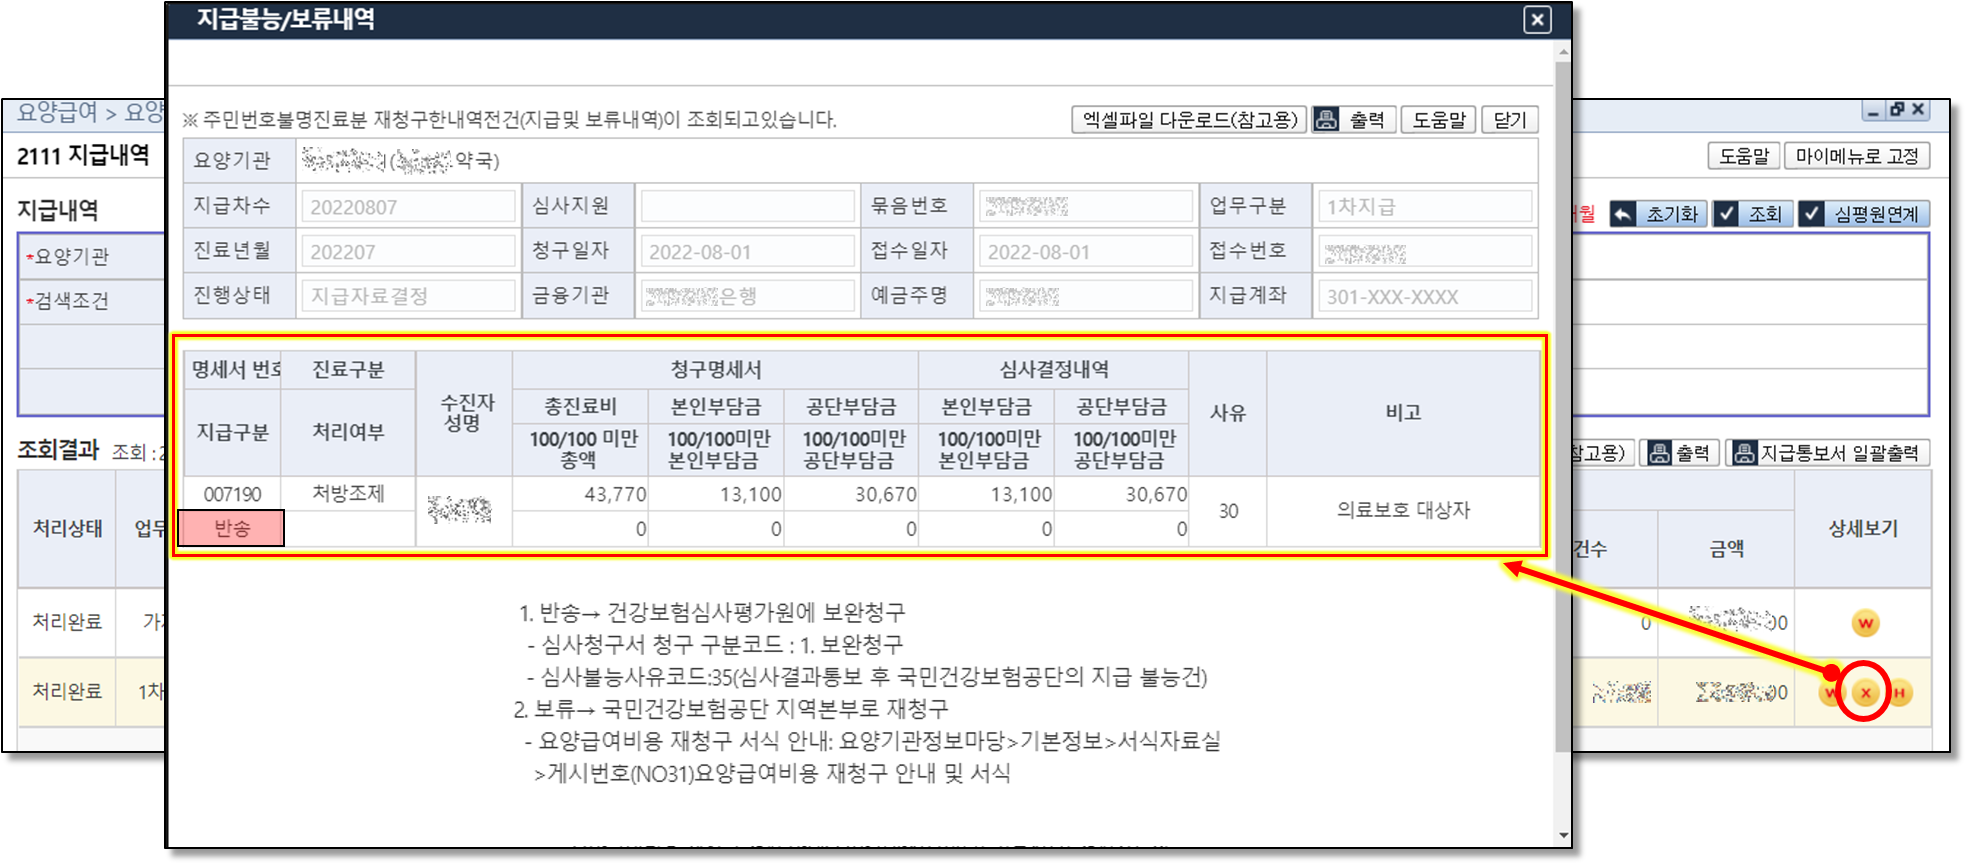Select the pink 반송 cell in the table
1967x865 pixels.
[x=231, y=528]
